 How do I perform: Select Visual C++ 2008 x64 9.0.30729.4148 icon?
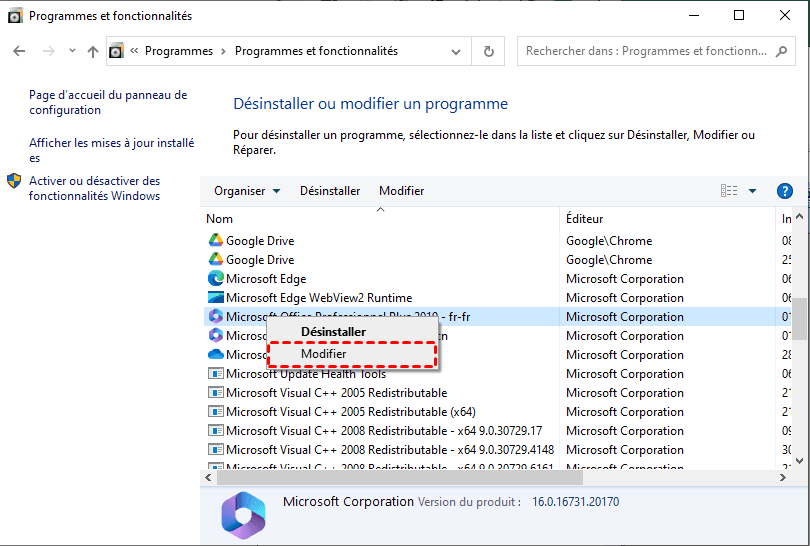(x=215, y=449)
